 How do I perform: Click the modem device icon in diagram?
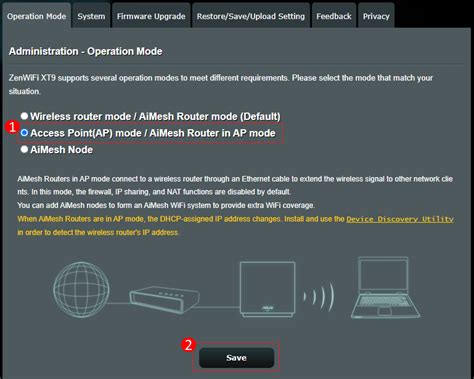pos(165,300)
